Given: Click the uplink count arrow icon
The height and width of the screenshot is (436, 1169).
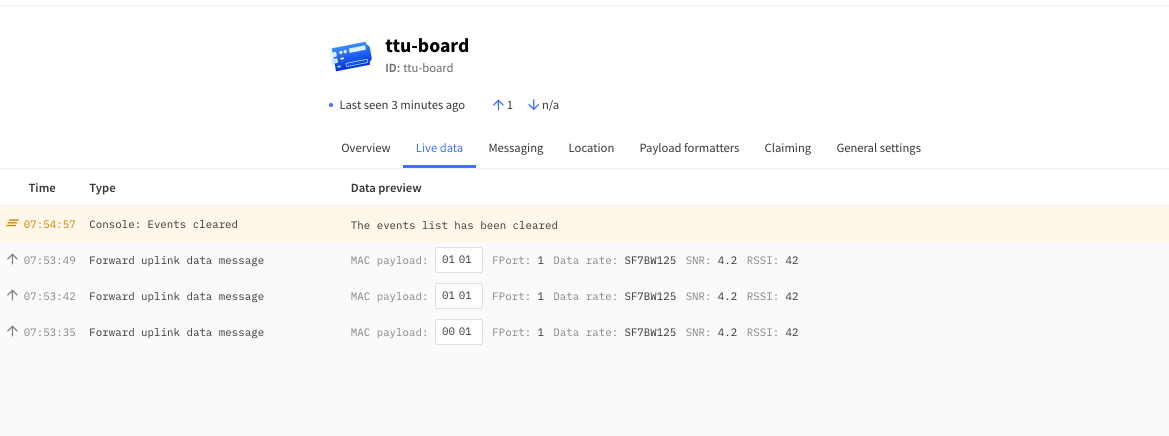Looking at the screenshot, I should tap(498, 105).
